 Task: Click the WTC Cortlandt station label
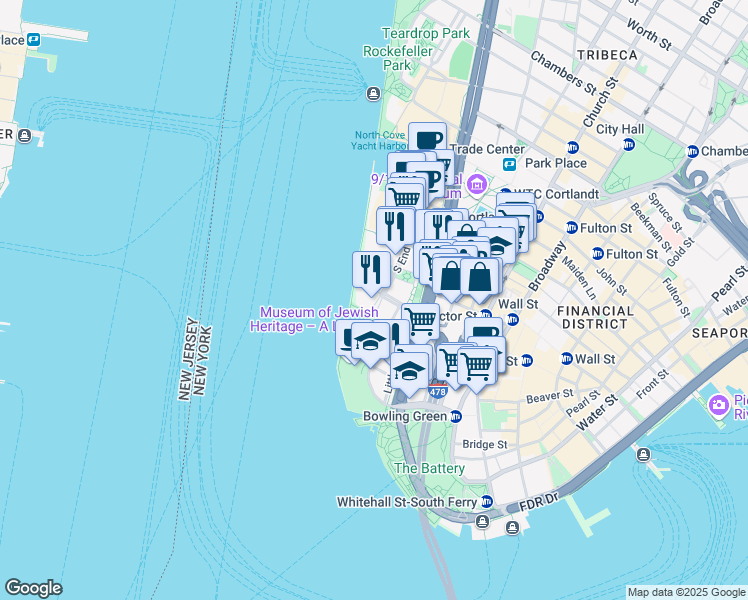[x=558, y=194]
